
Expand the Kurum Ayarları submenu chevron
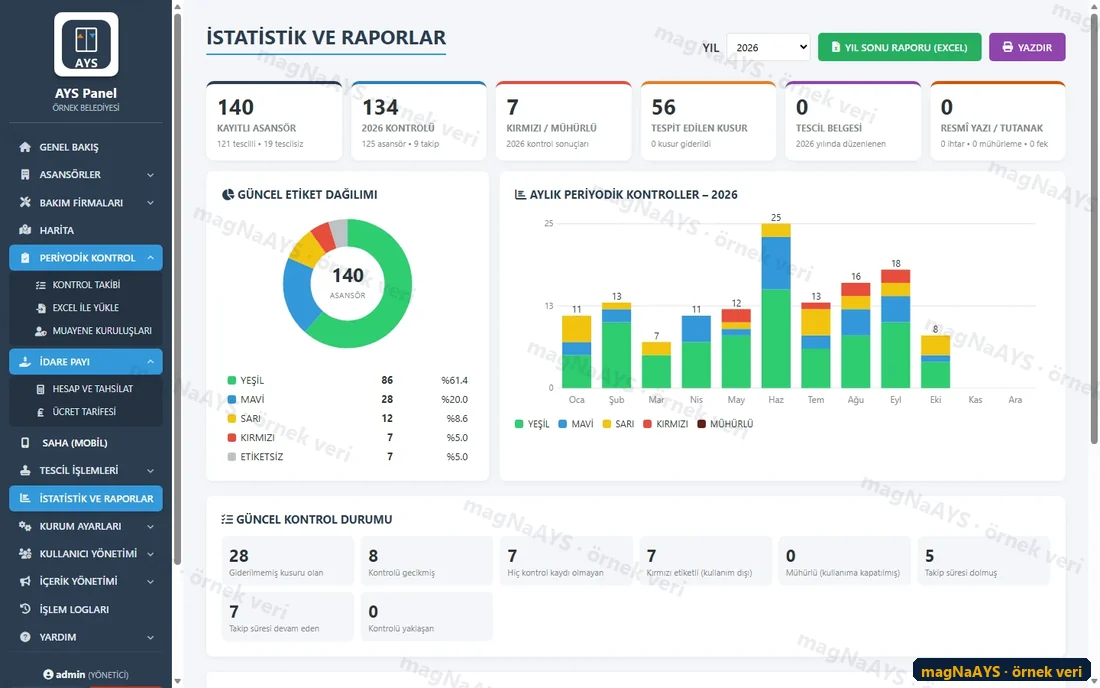pos(150,526)
